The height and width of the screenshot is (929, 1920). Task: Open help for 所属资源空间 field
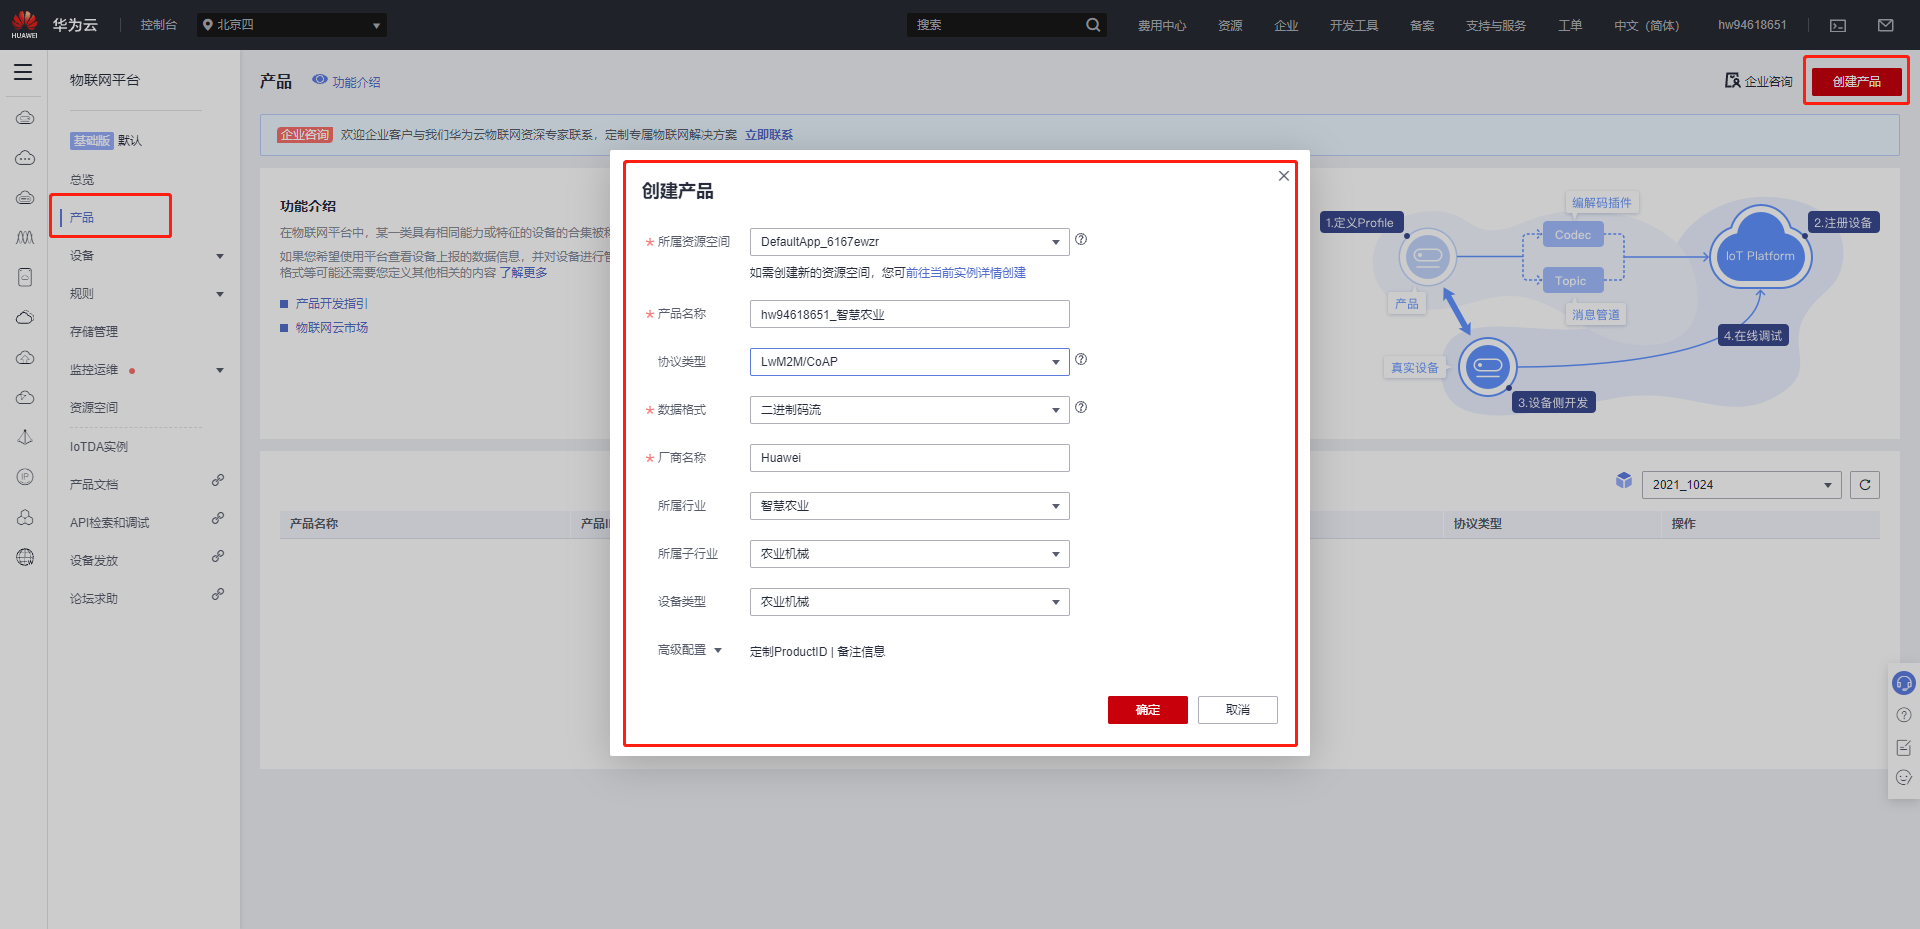1081,239
